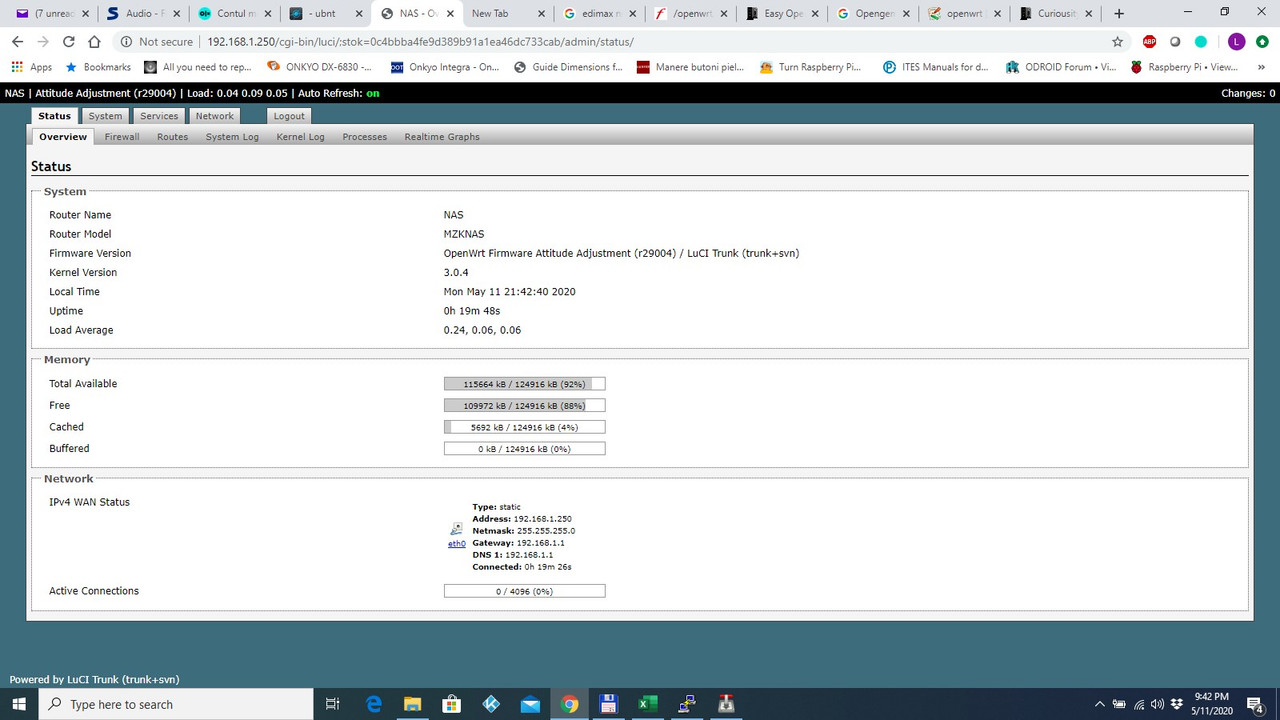Viewport: 1280px width, 720px height.
Task: Open Task View on the taskbar
Action: tap(333, 704)
